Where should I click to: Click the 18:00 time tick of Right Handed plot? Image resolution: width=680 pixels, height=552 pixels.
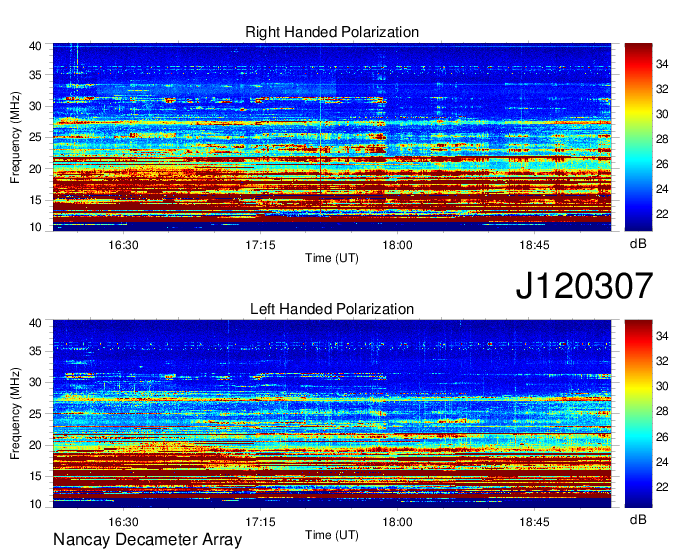click(x=397, y=245)
